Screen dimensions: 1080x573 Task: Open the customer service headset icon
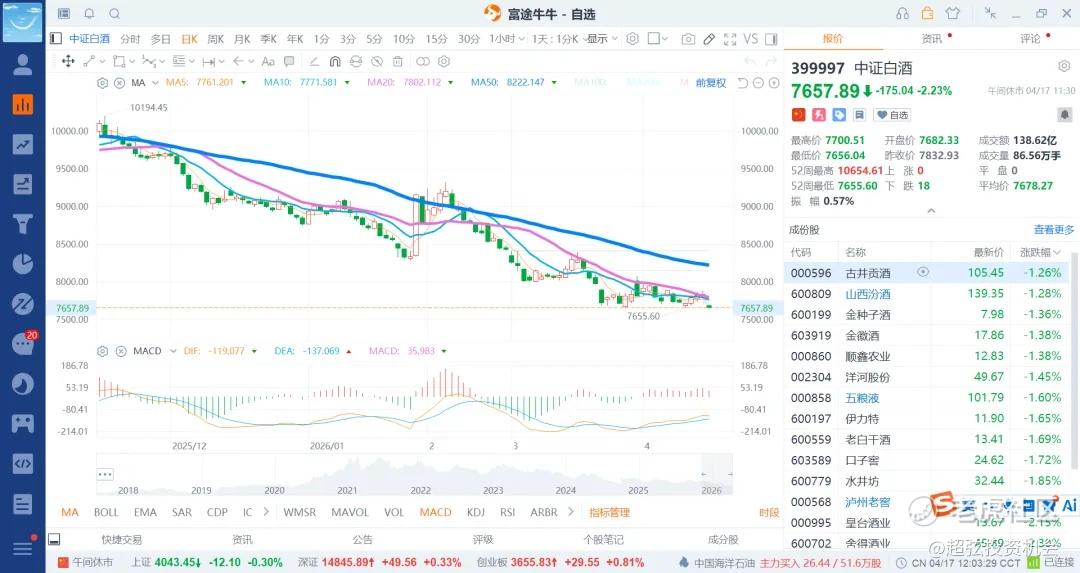pyautogui.click(x=902, y=13)
